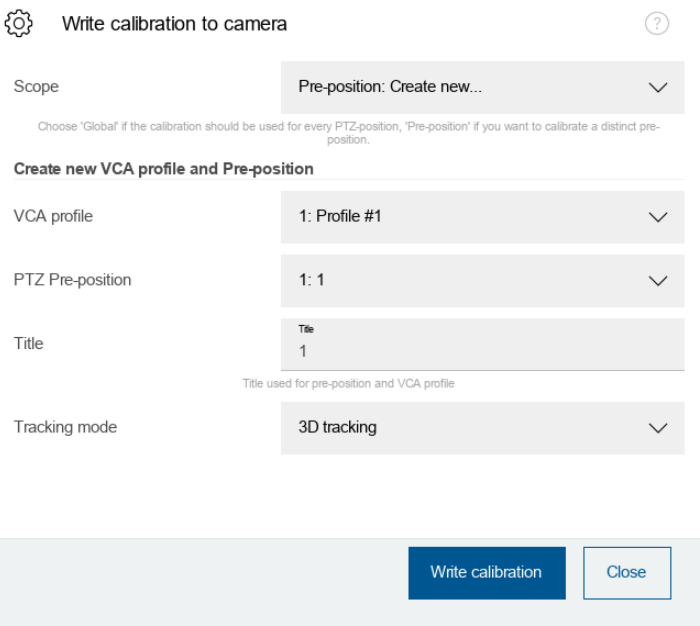Focus the Title text input field
Screen dimensions: 700x626
coord(482,352)
